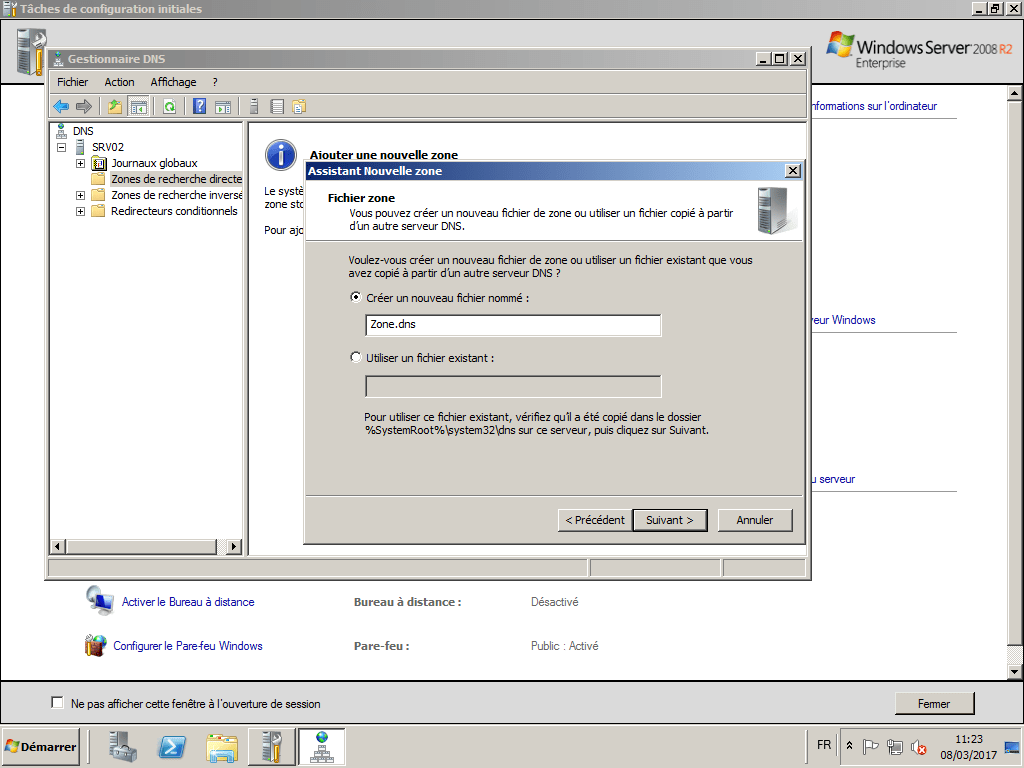
Task: Open the Affichage menu
Action: [173, 81]
